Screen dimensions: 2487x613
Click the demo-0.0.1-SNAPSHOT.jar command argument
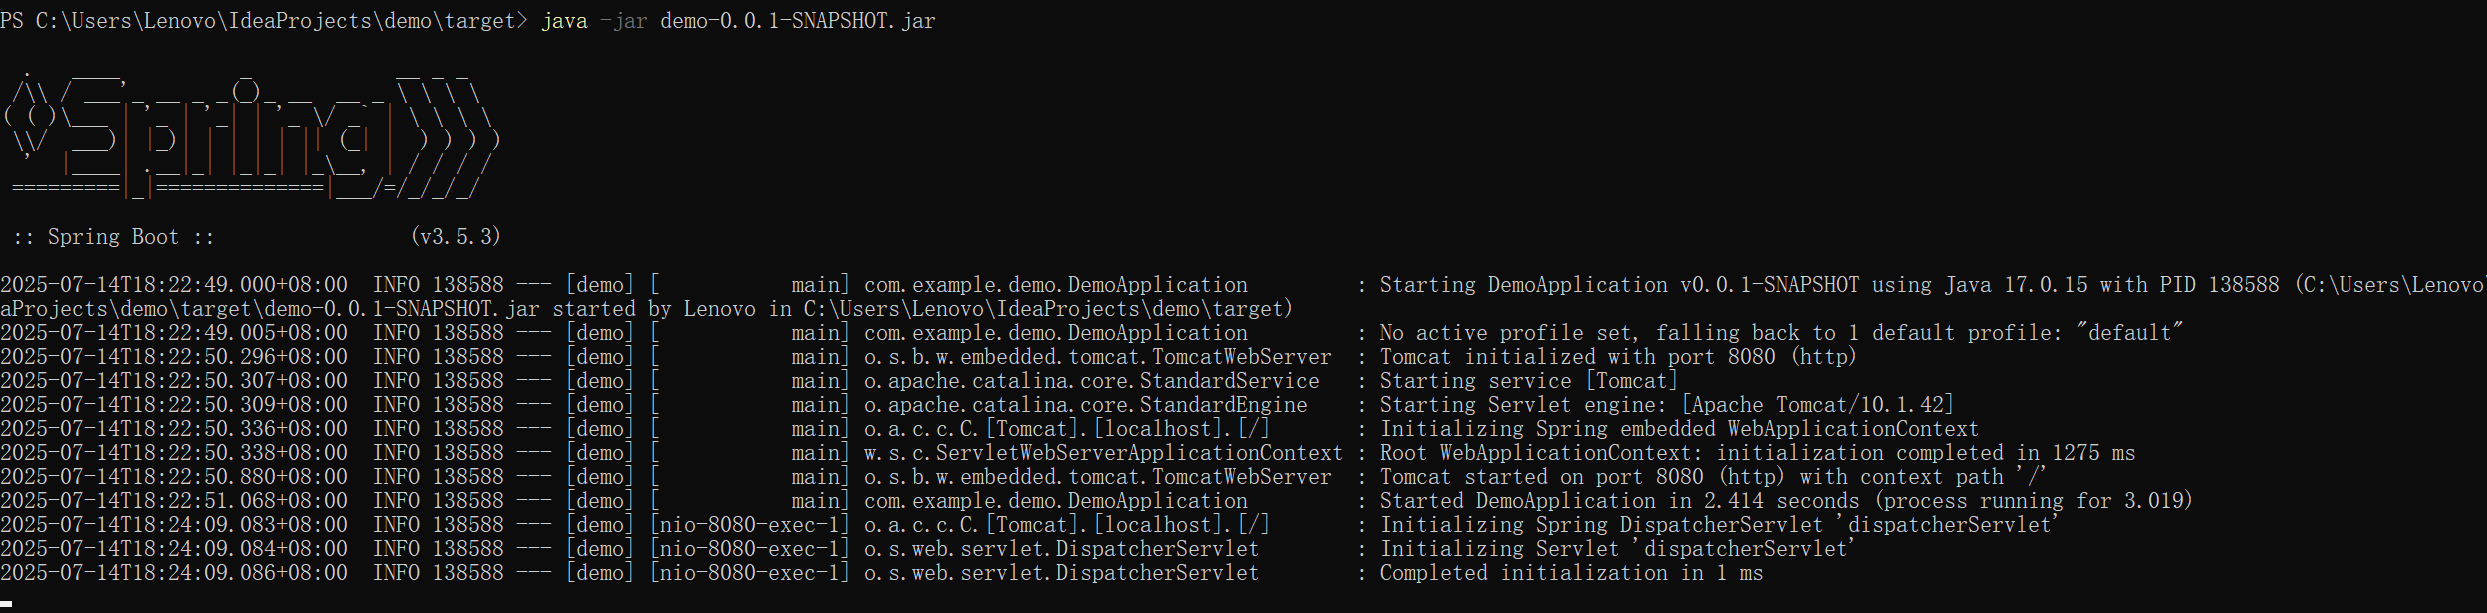797,21
